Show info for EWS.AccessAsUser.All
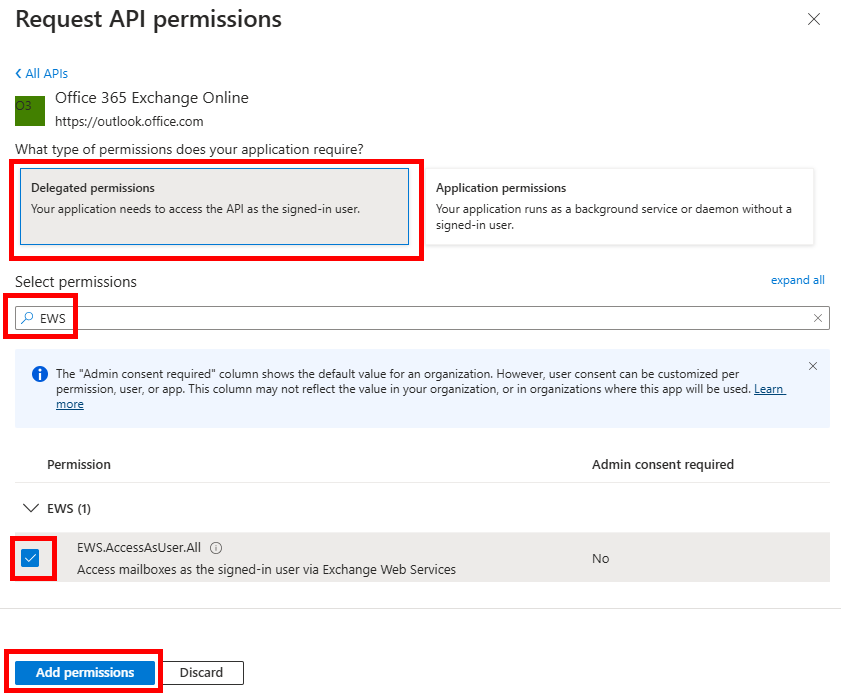 pyautogui.click(x=216, y=547)
